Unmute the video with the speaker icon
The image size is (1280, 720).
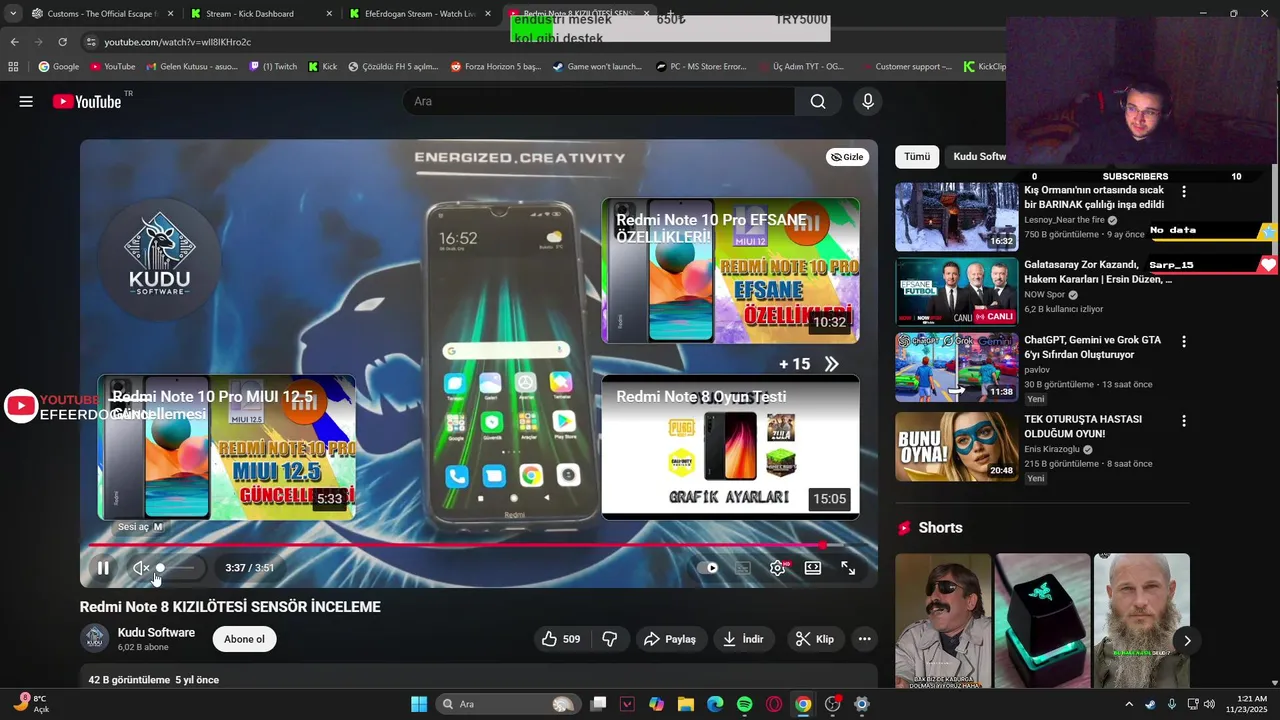141,568
